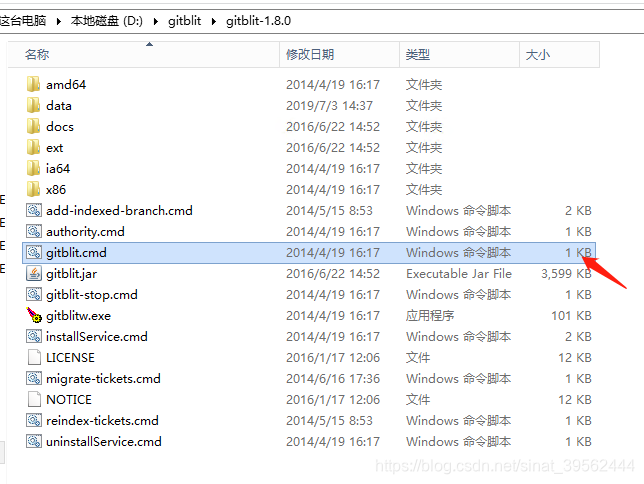Click Executable Jar File type cell
Screen dimensions: 644x484
tap(459, 273)
